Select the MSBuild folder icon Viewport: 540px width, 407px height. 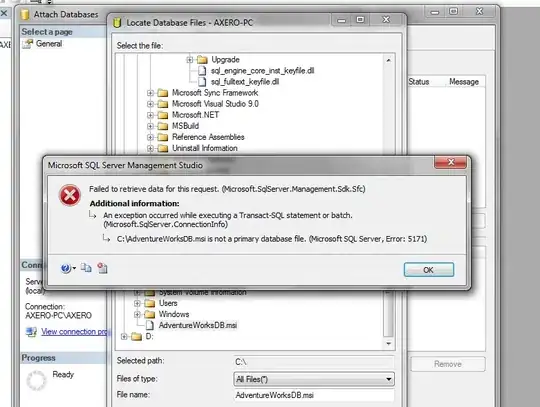pos(163,126)
